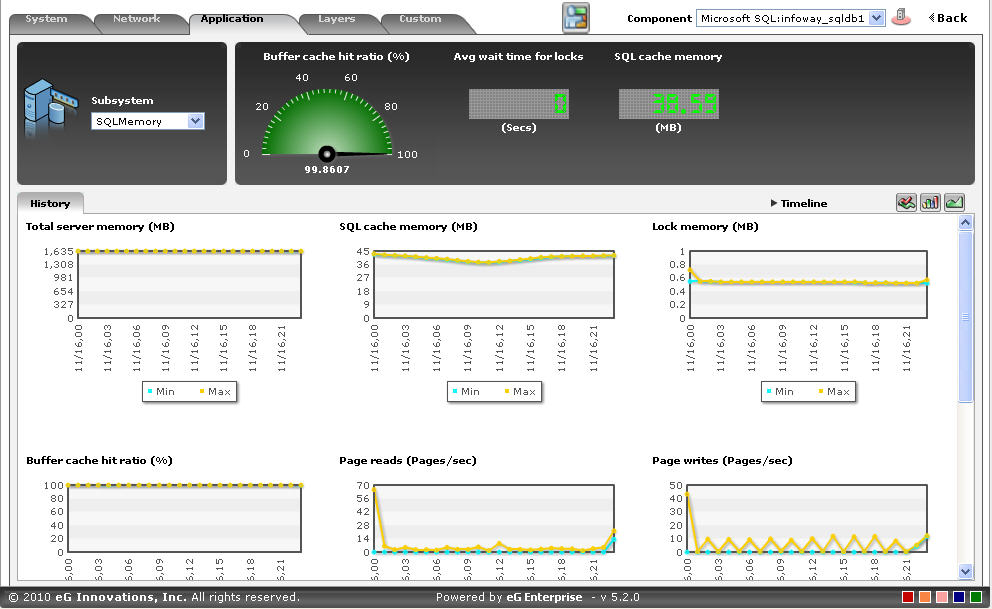Screen dimensions: 992x609
Task: Click the vertical scrollbar thumb in History panel
Action: point(965,316)
